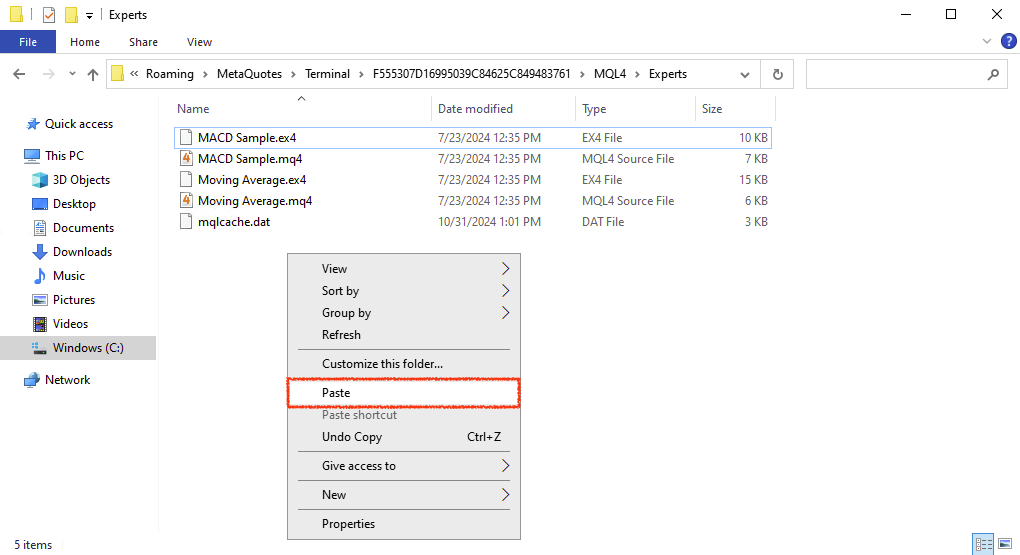The image size is (1020, 555).
Task: Expand address bar history dropdown
Action: click(745, 75)
